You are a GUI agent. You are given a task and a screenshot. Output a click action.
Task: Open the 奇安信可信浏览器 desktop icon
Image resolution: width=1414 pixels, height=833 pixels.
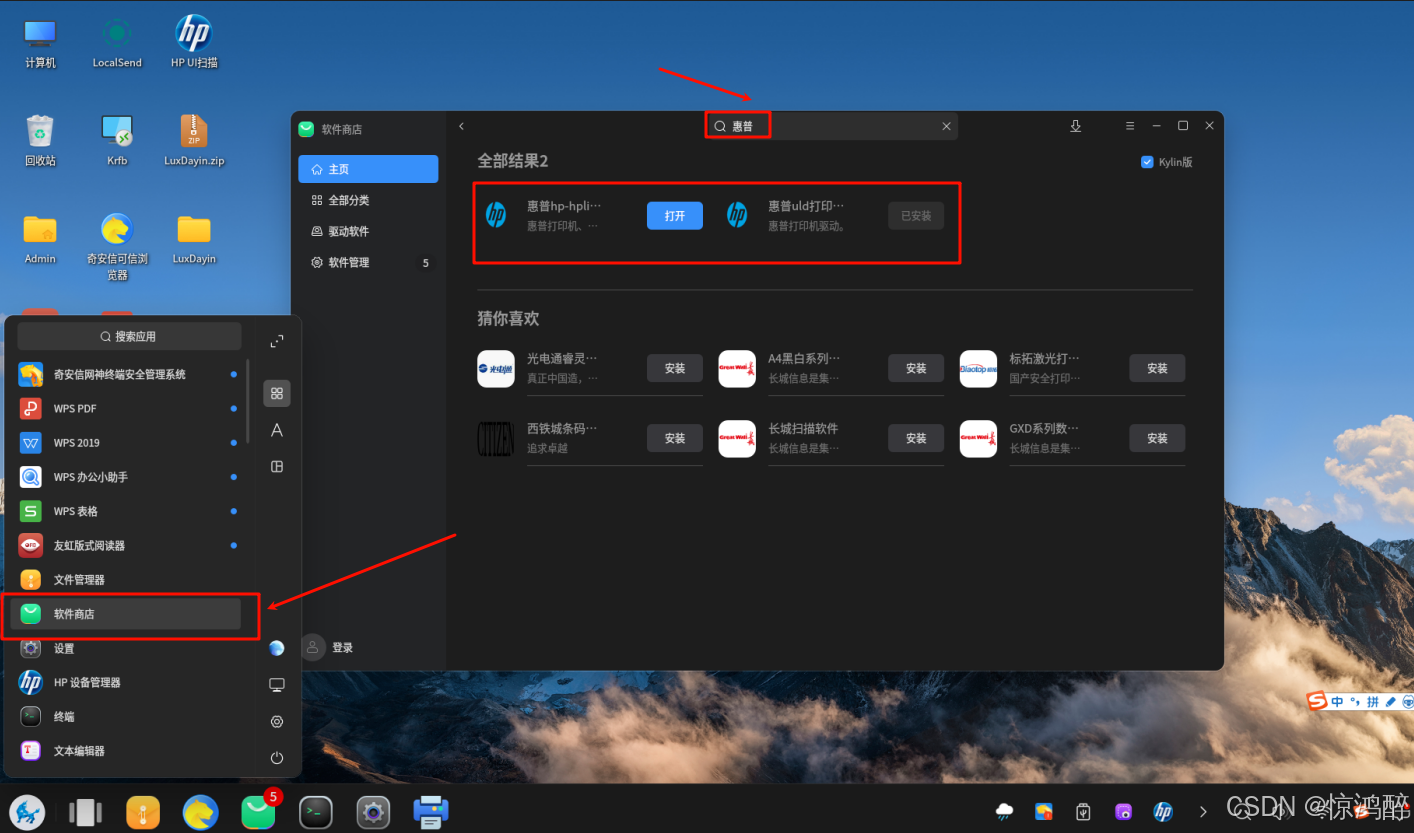pos(117,245)
